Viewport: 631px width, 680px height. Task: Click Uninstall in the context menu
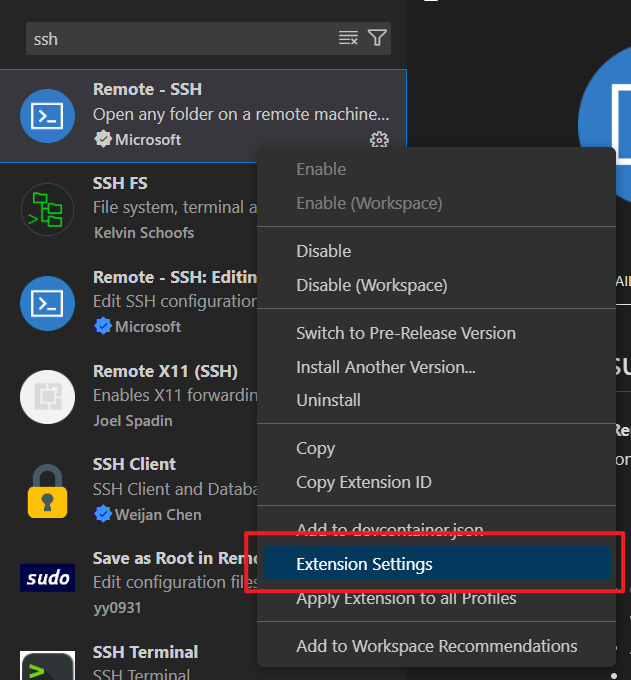(328, 400)
